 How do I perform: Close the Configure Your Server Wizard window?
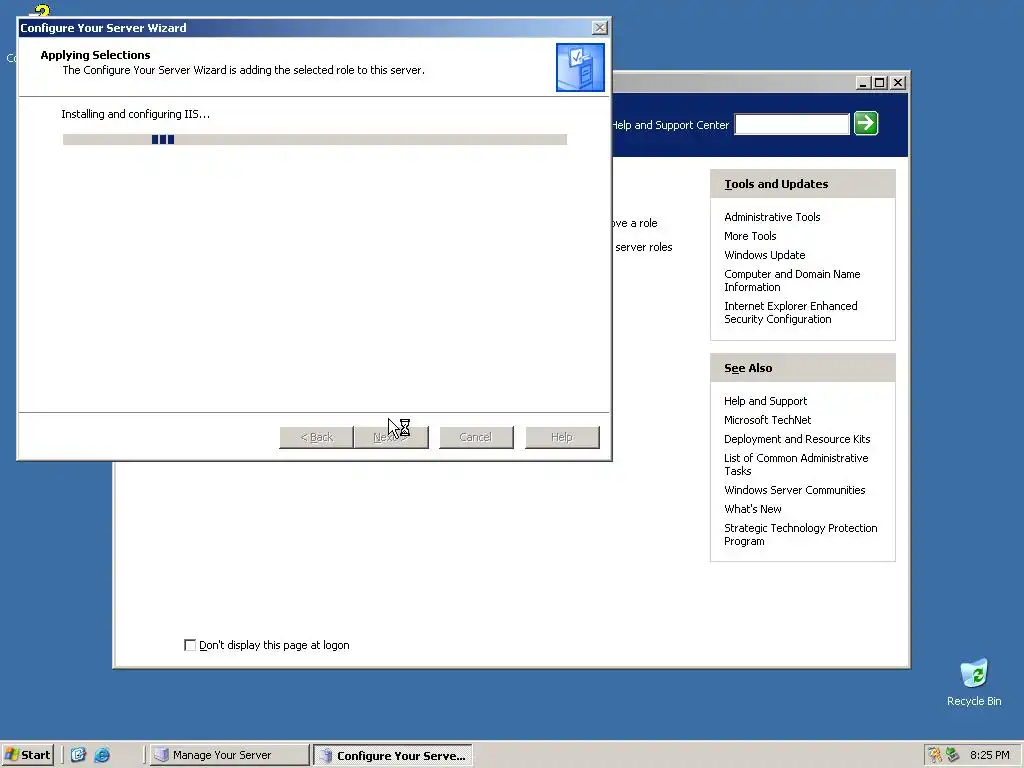click(x=600, y=27)
